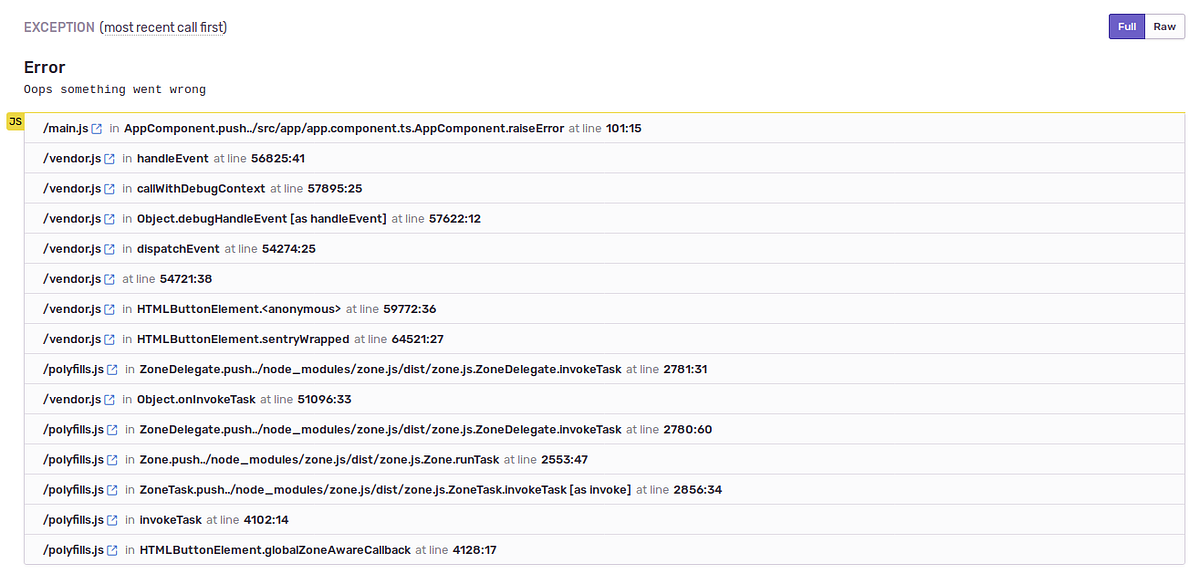Open external link icon for /main.js
The height and width of the screenshot is (574, 1200).
coord(97,129)
